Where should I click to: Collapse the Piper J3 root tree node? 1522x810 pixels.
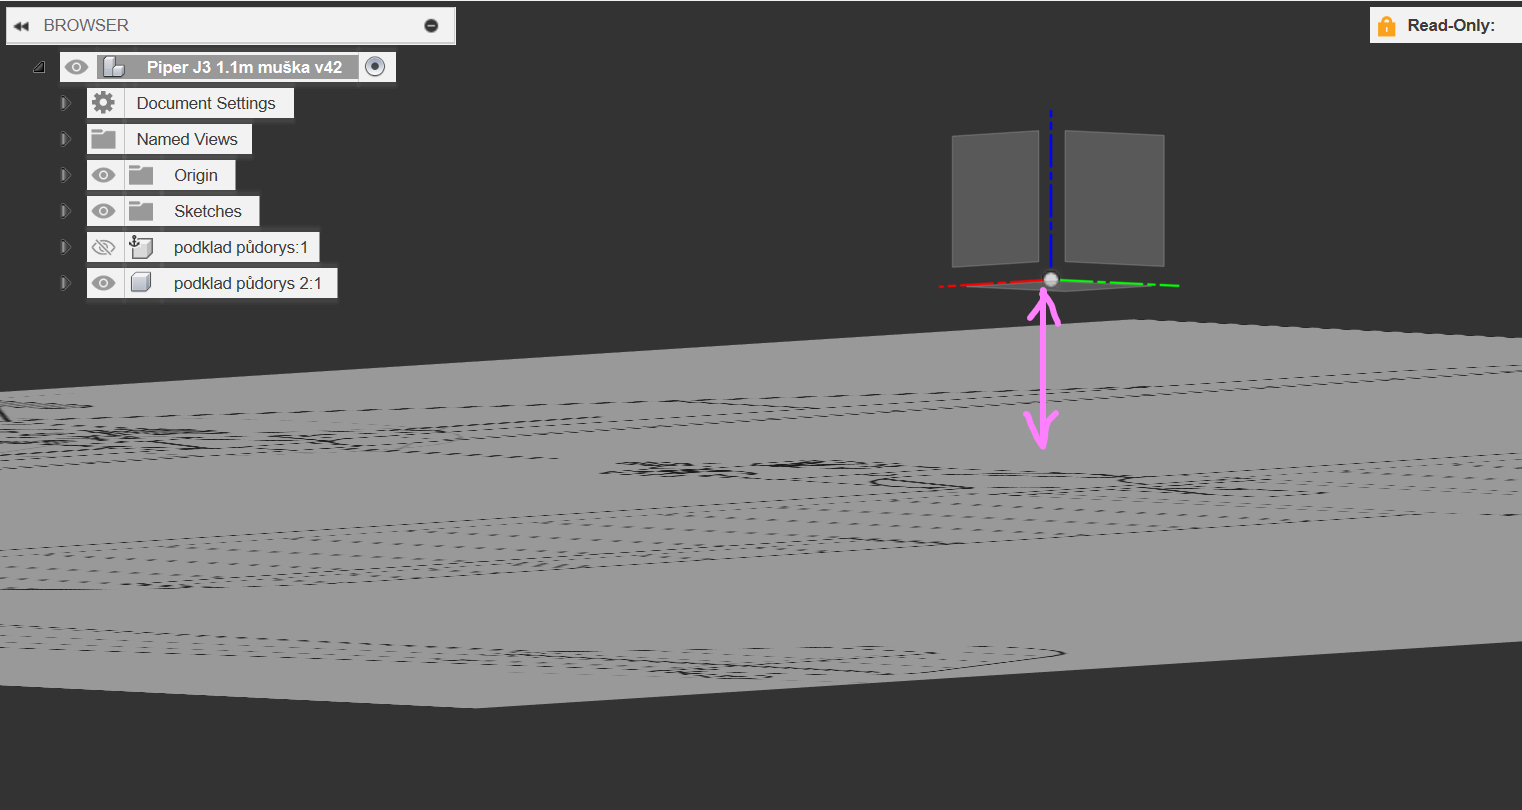click(39, 67)
